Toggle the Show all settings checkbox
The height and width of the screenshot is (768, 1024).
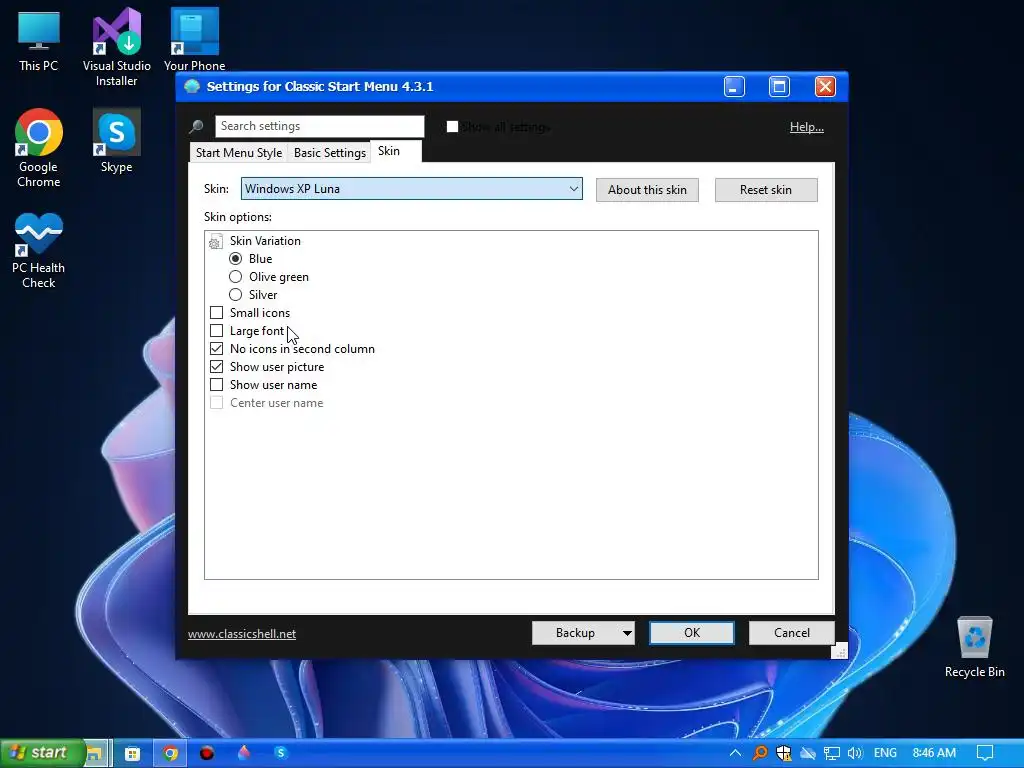click(x=452, y=127)
